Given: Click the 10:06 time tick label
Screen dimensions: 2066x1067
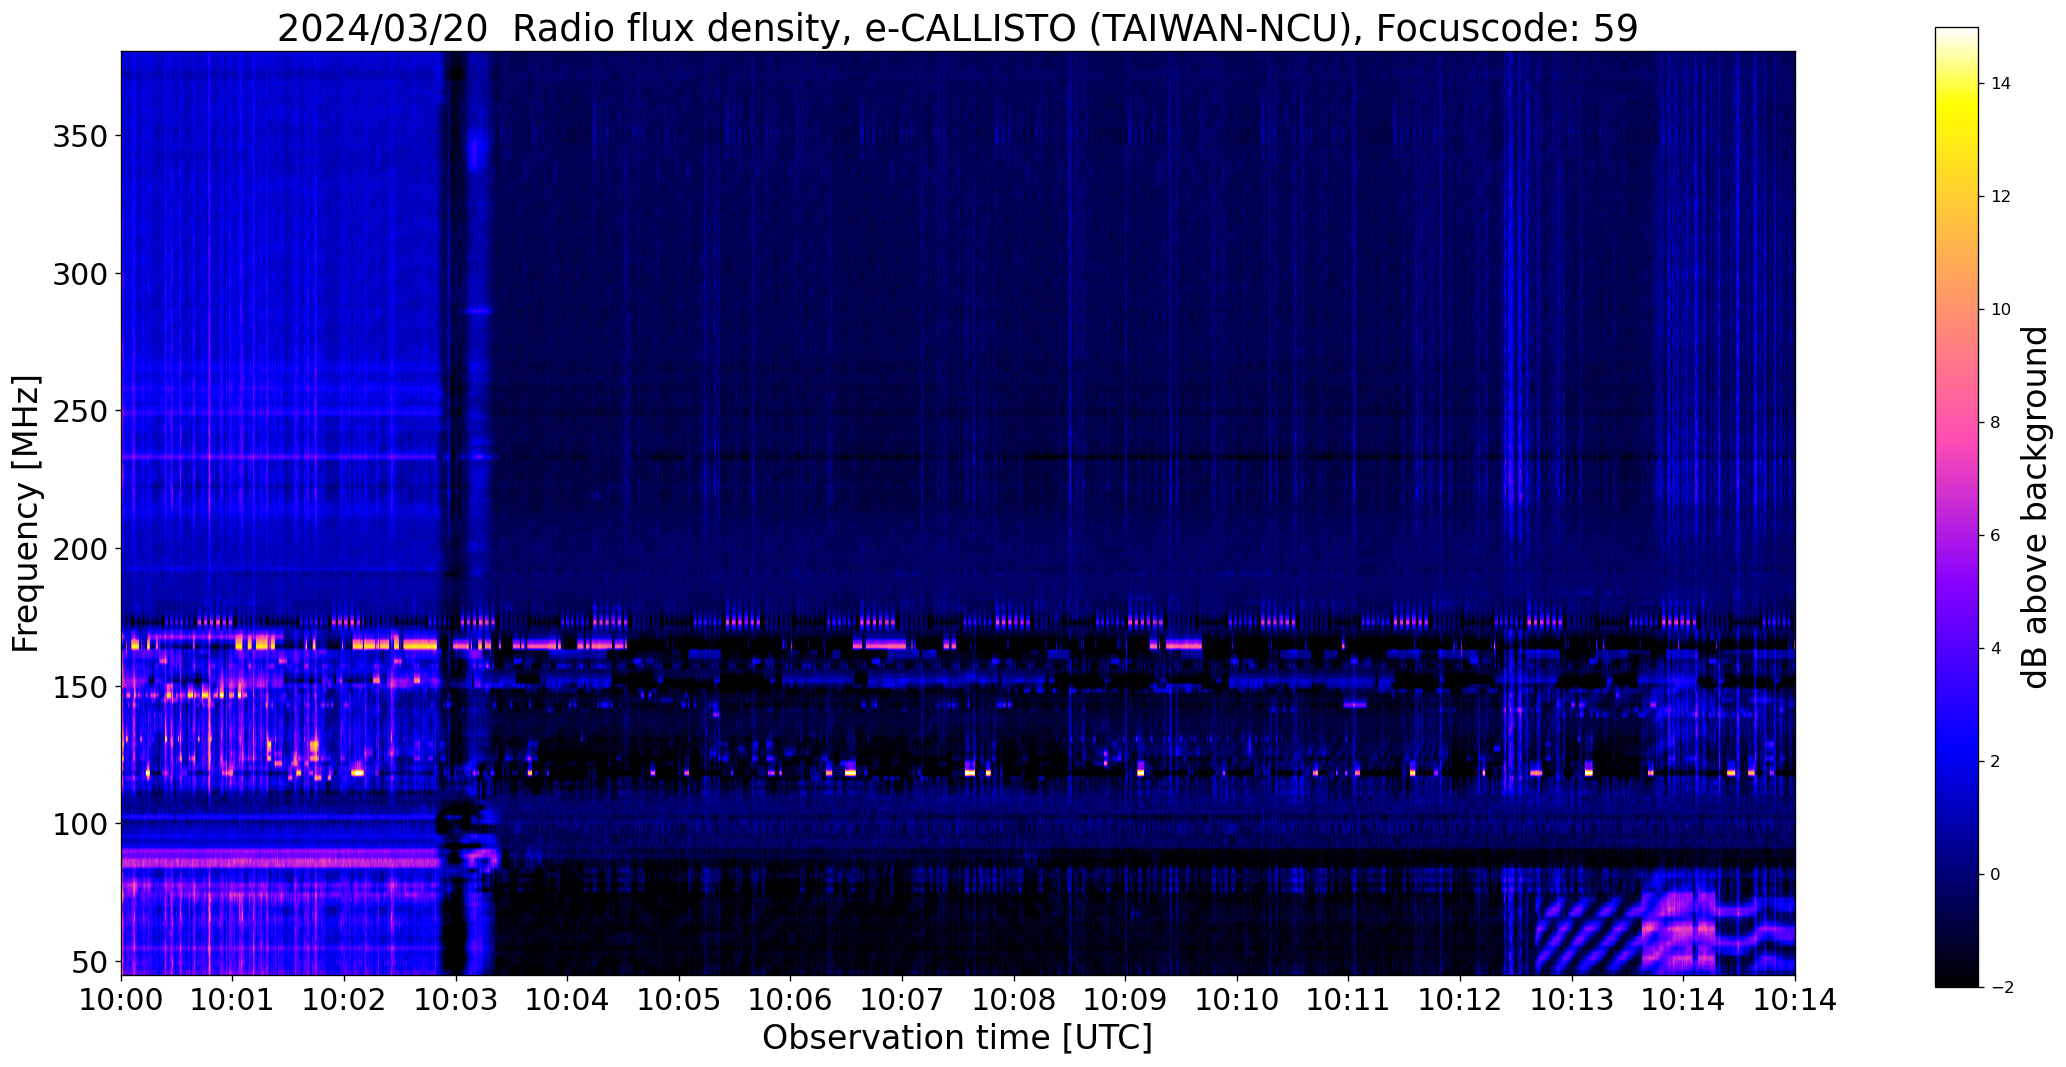Looking at the screenshot, I should coord(791,1000).
